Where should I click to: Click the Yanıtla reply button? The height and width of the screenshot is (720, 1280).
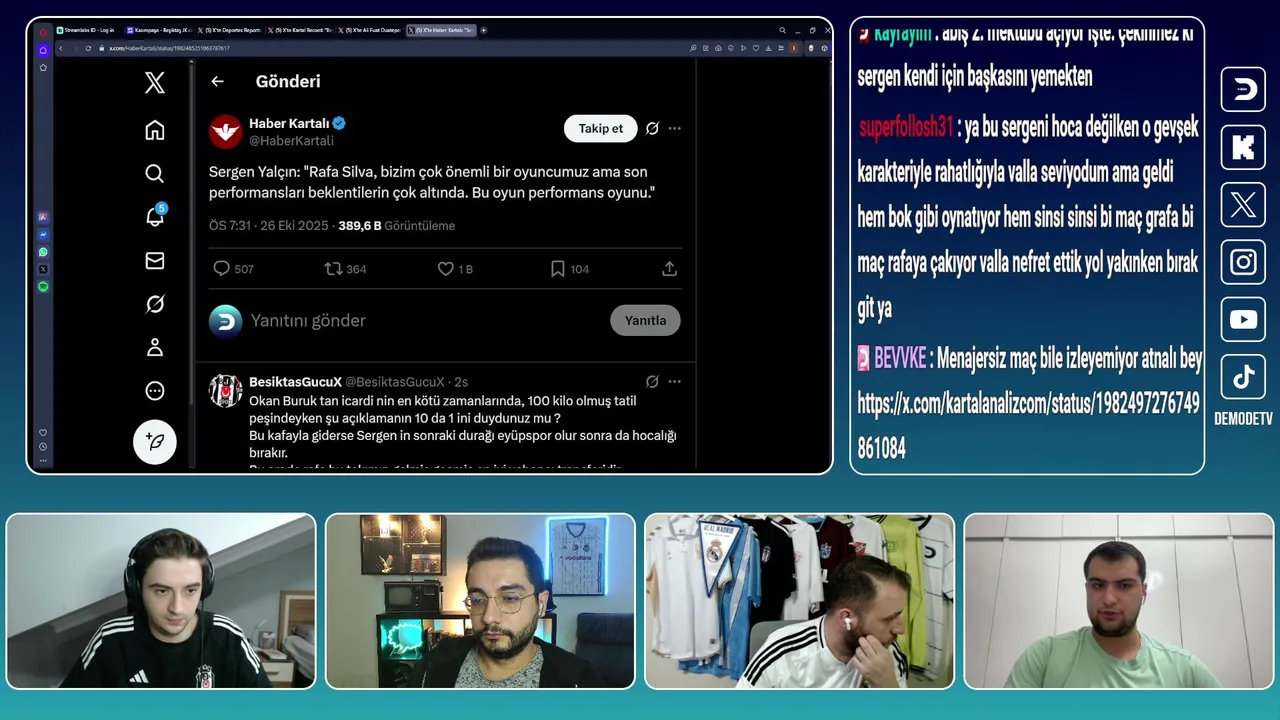(x=645, y=320)
